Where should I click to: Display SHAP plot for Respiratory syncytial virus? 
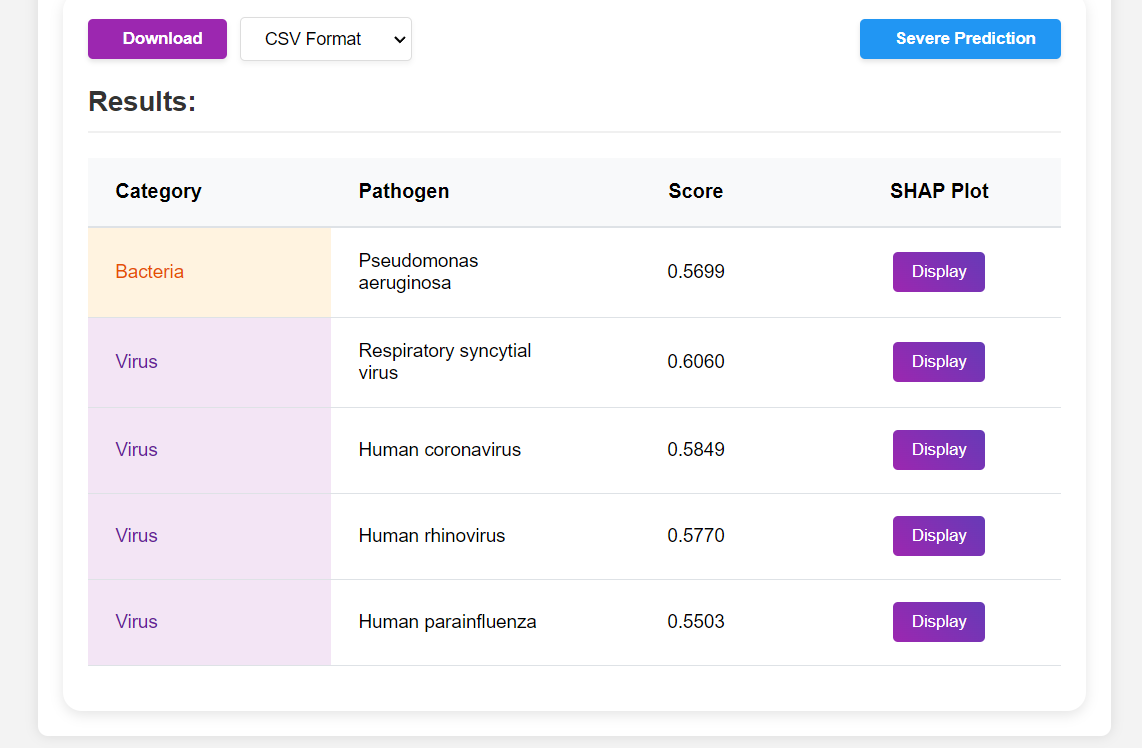[x=938, y=362]
